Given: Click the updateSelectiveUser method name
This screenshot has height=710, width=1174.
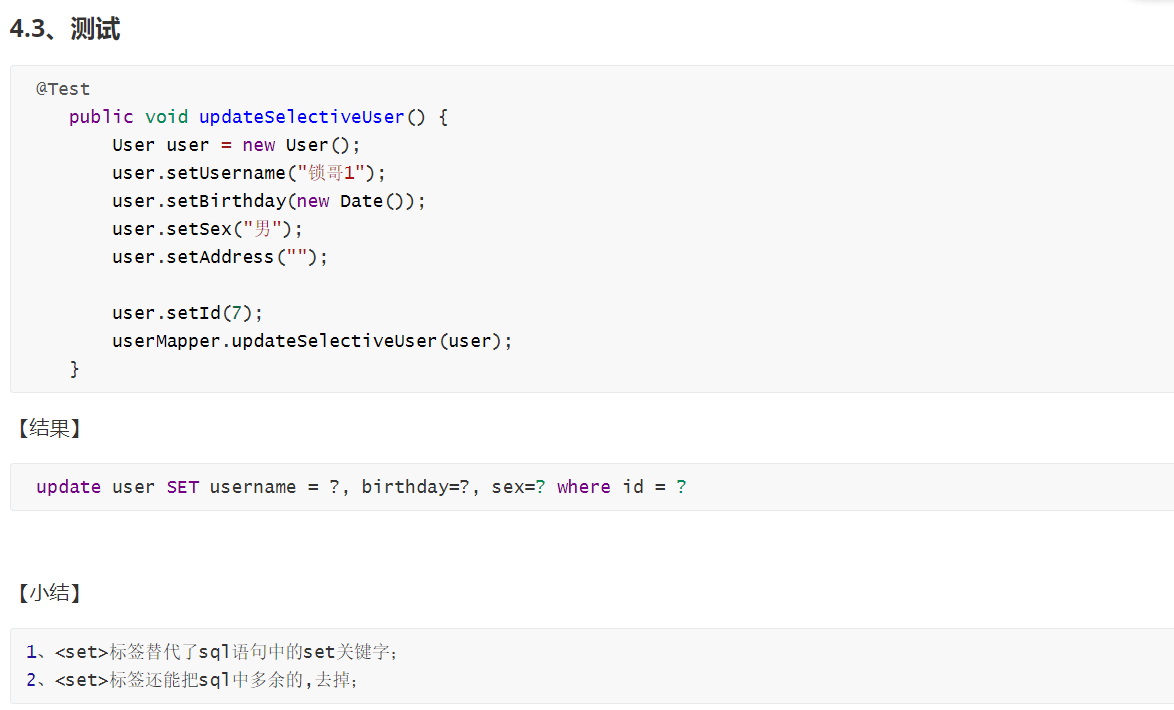Looking at the screenshot, I should click(301, 117).
